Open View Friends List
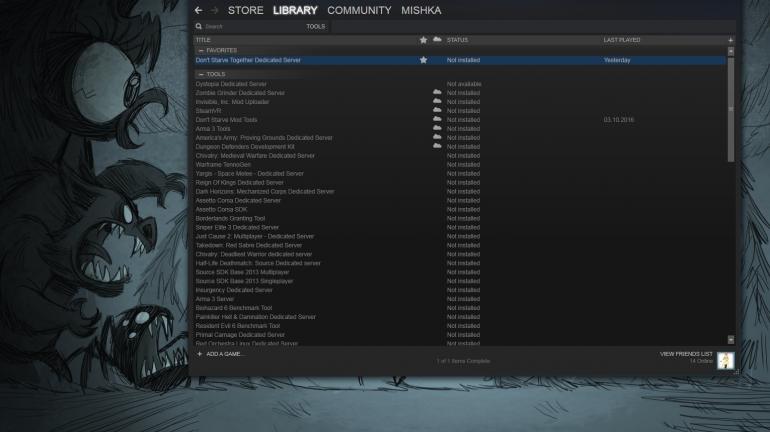 pyautogui.click(x=686, y=354)
